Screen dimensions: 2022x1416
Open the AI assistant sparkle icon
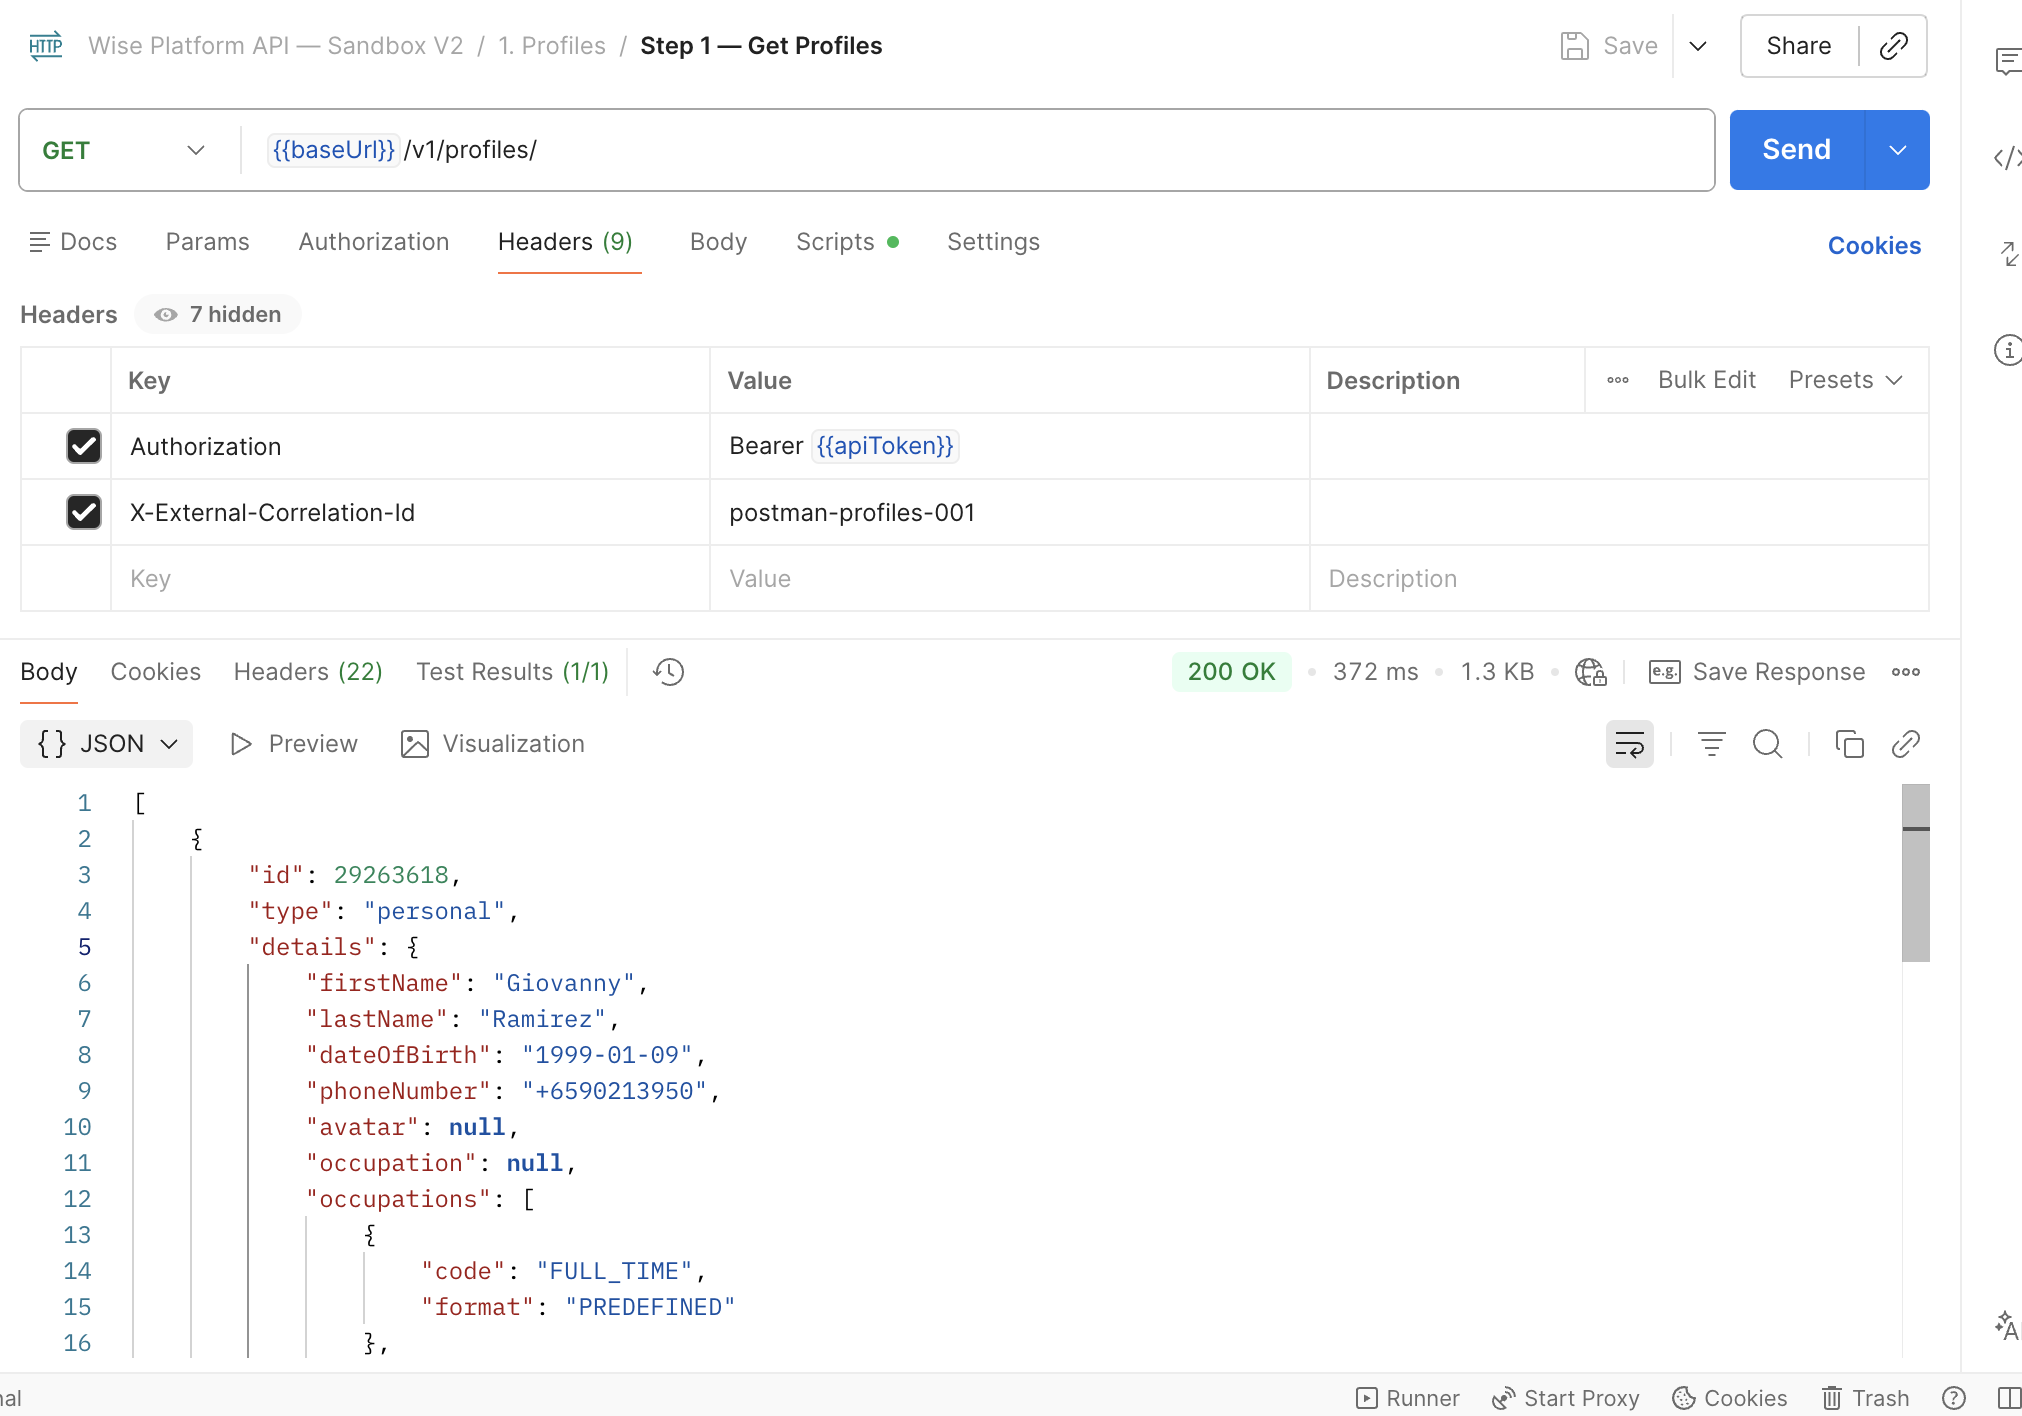click(x=2008, y=1325)
